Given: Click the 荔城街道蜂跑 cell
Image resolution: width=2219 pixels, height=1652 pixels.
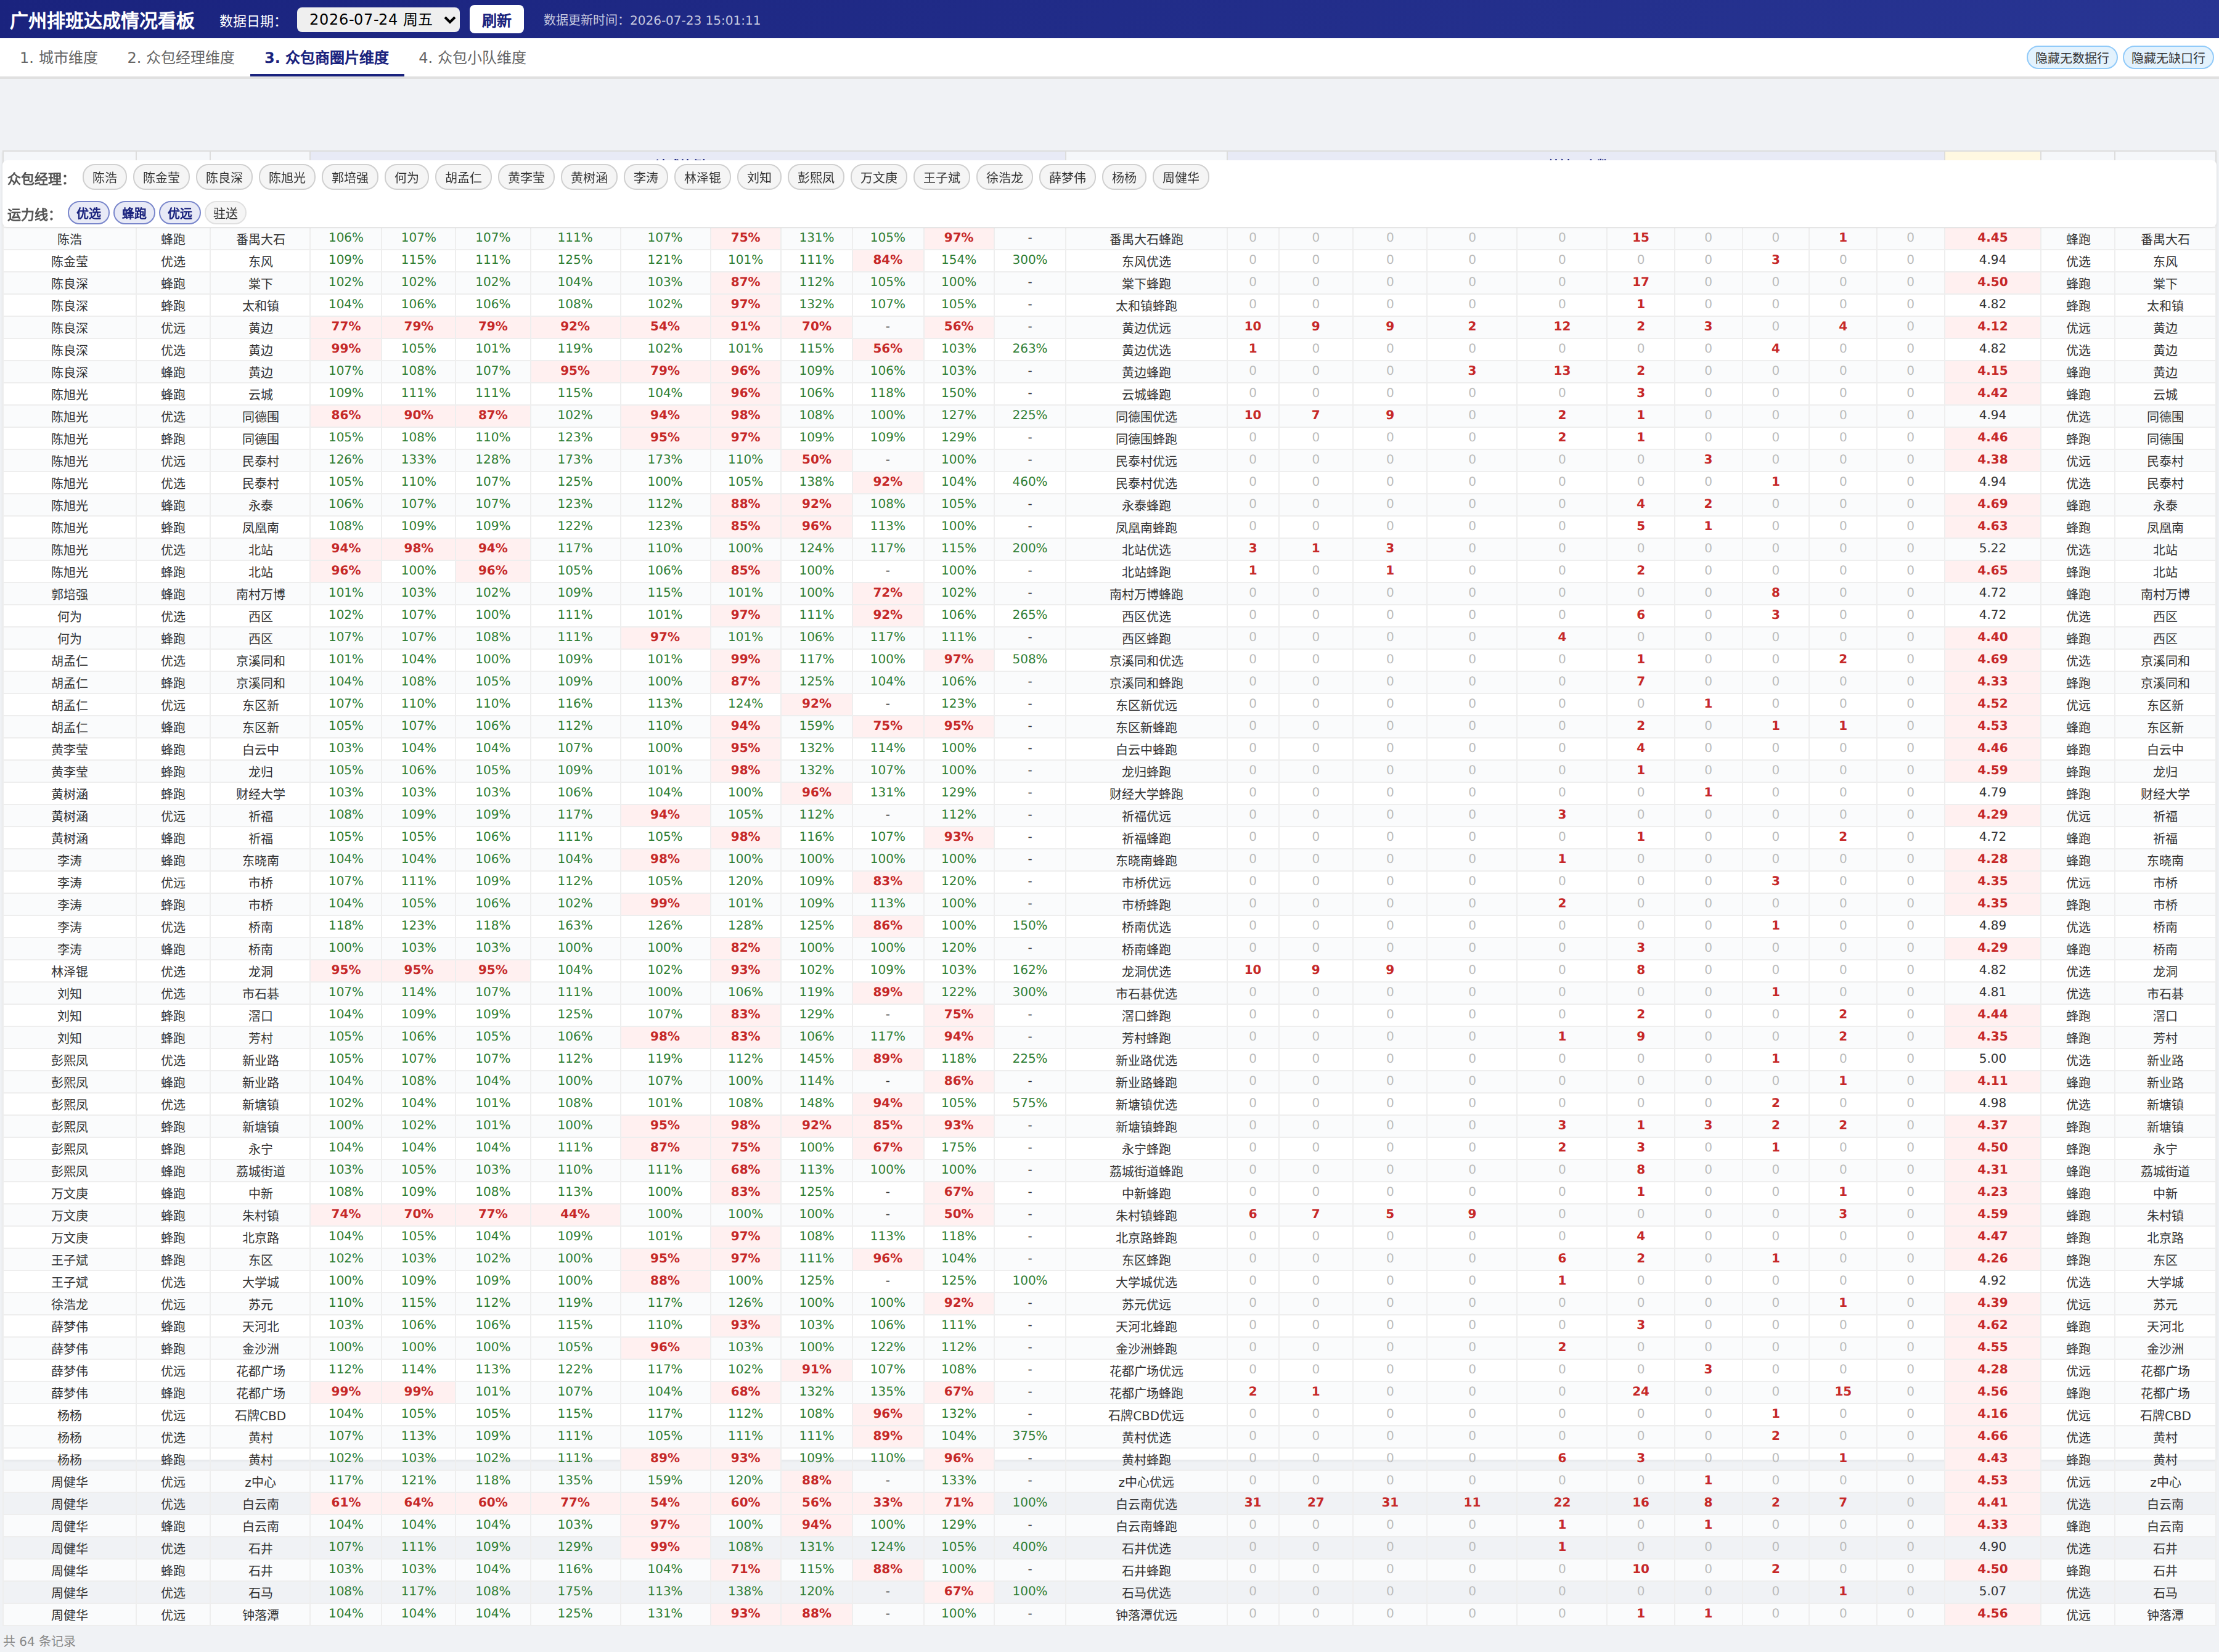Looking at the screenshot, I should (x=1146, y=1171).
